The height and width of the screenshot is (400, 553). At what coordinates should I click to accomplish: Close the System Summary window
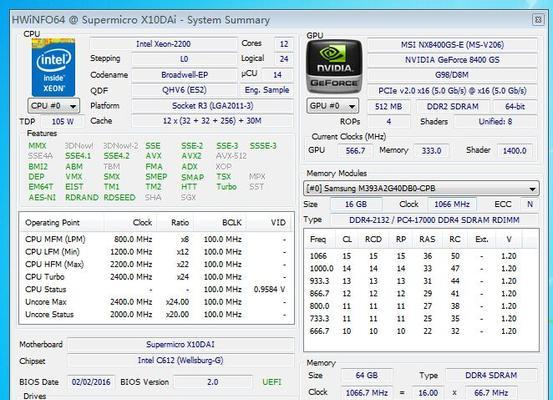[538, 20]
